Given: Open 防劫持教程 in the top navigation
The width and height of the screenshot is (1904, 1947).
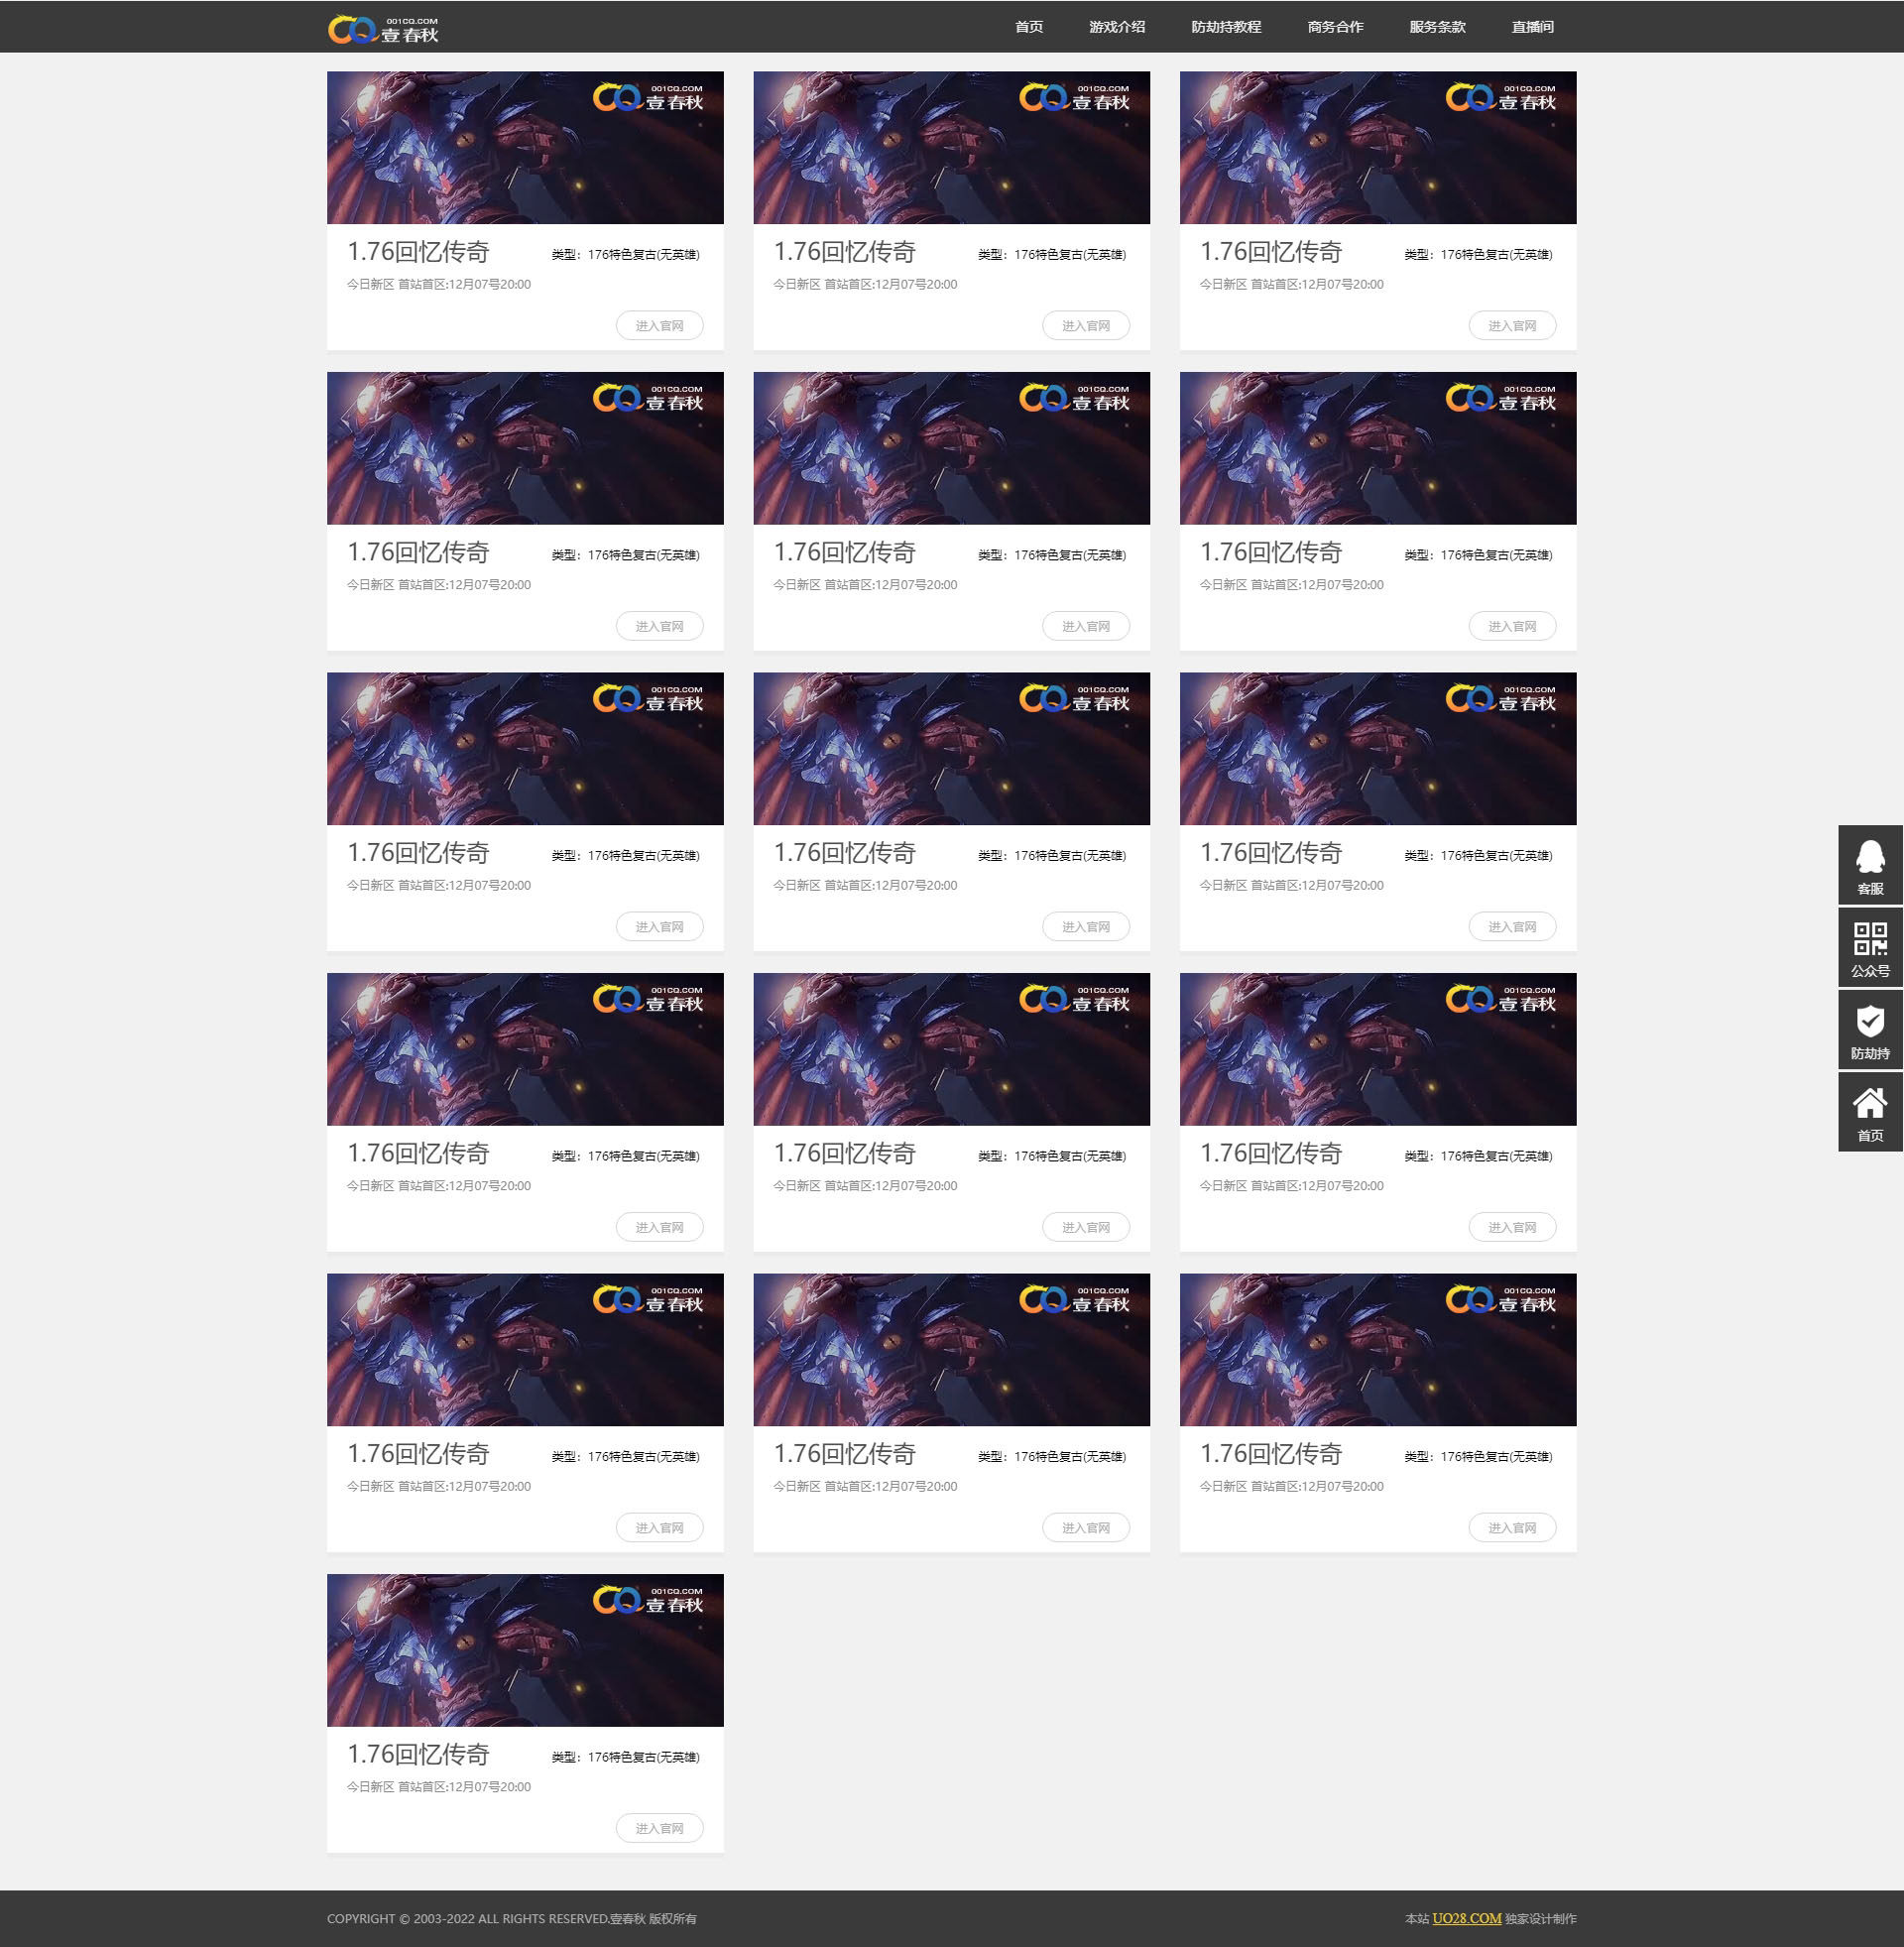Looking at the screenshot, I should point(1226,27).
